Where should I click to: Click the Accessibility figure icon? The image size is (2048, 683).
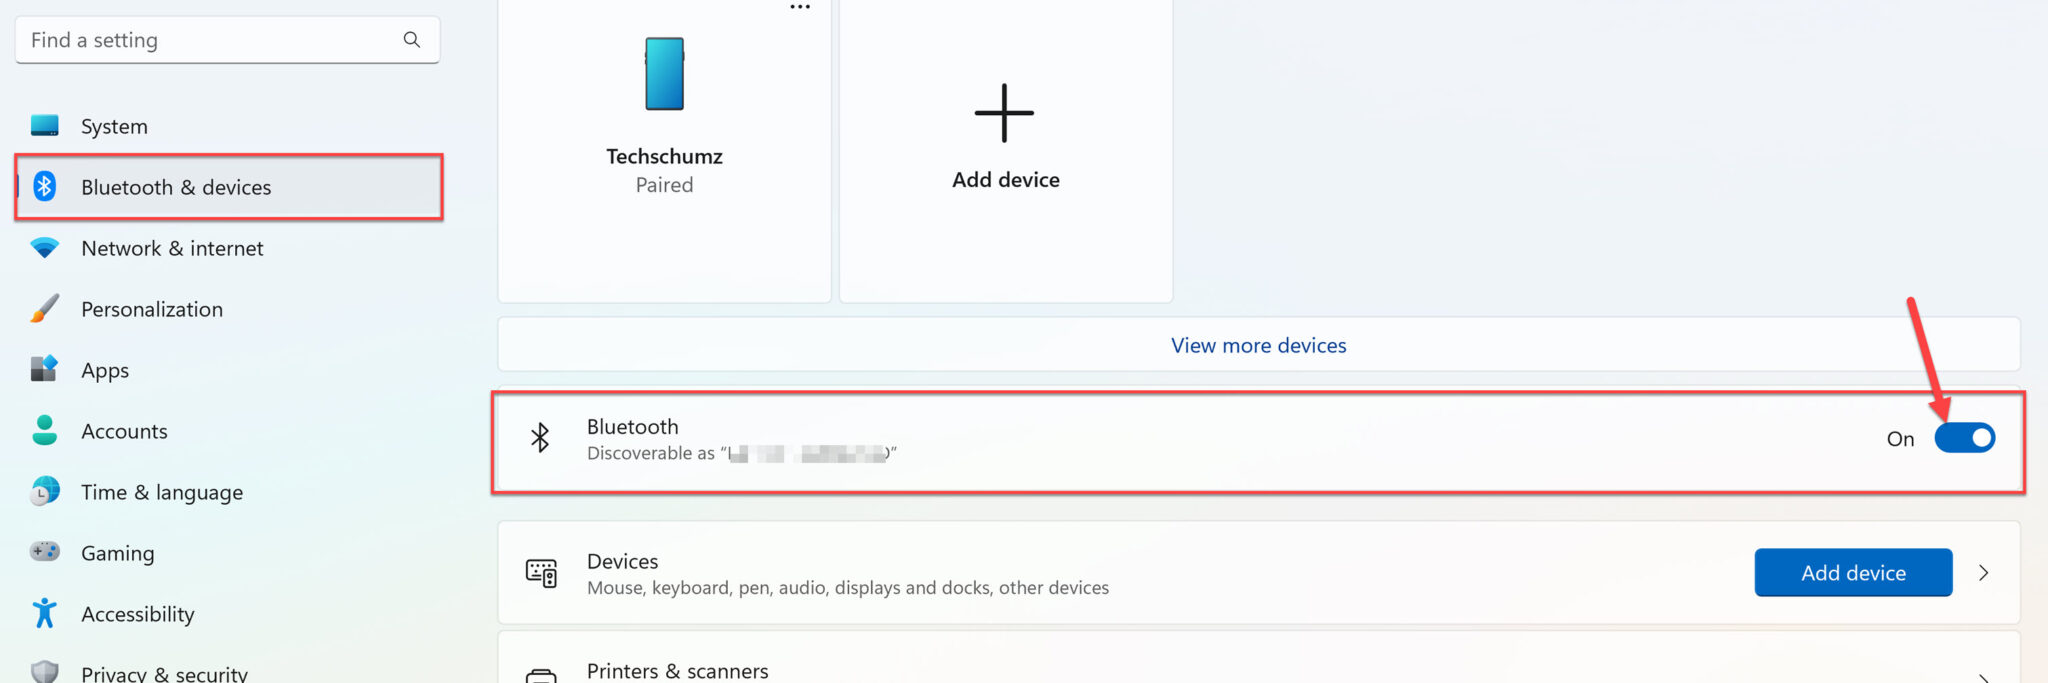(x=44, y=613)
